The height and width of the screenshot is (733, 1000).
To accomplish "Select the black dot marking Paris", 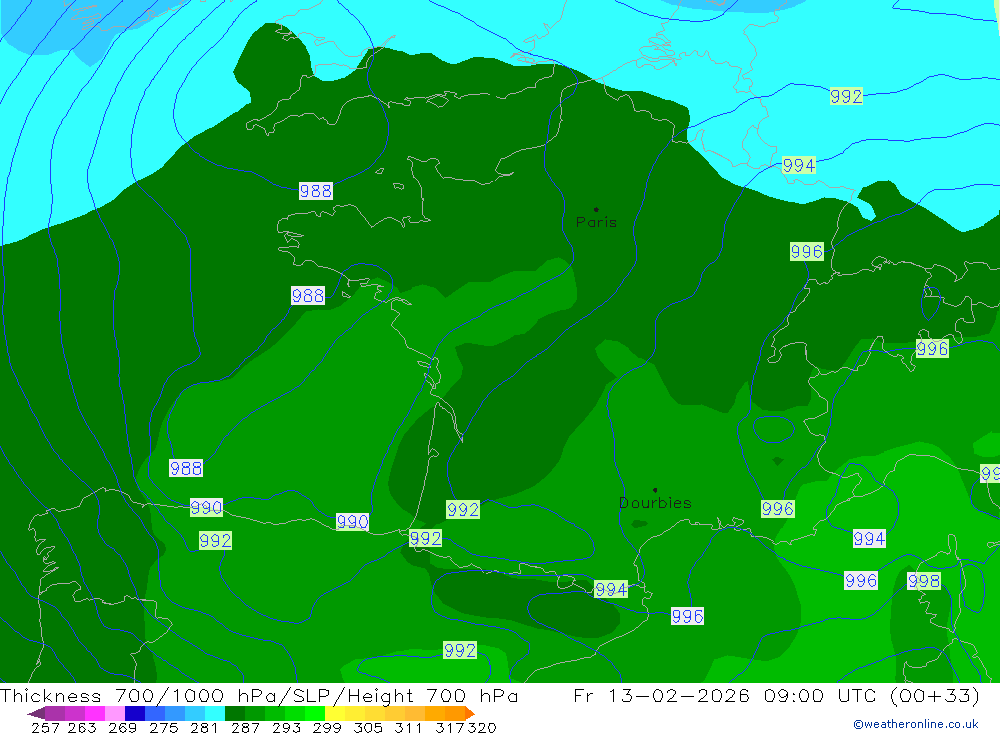I will 596,209.
